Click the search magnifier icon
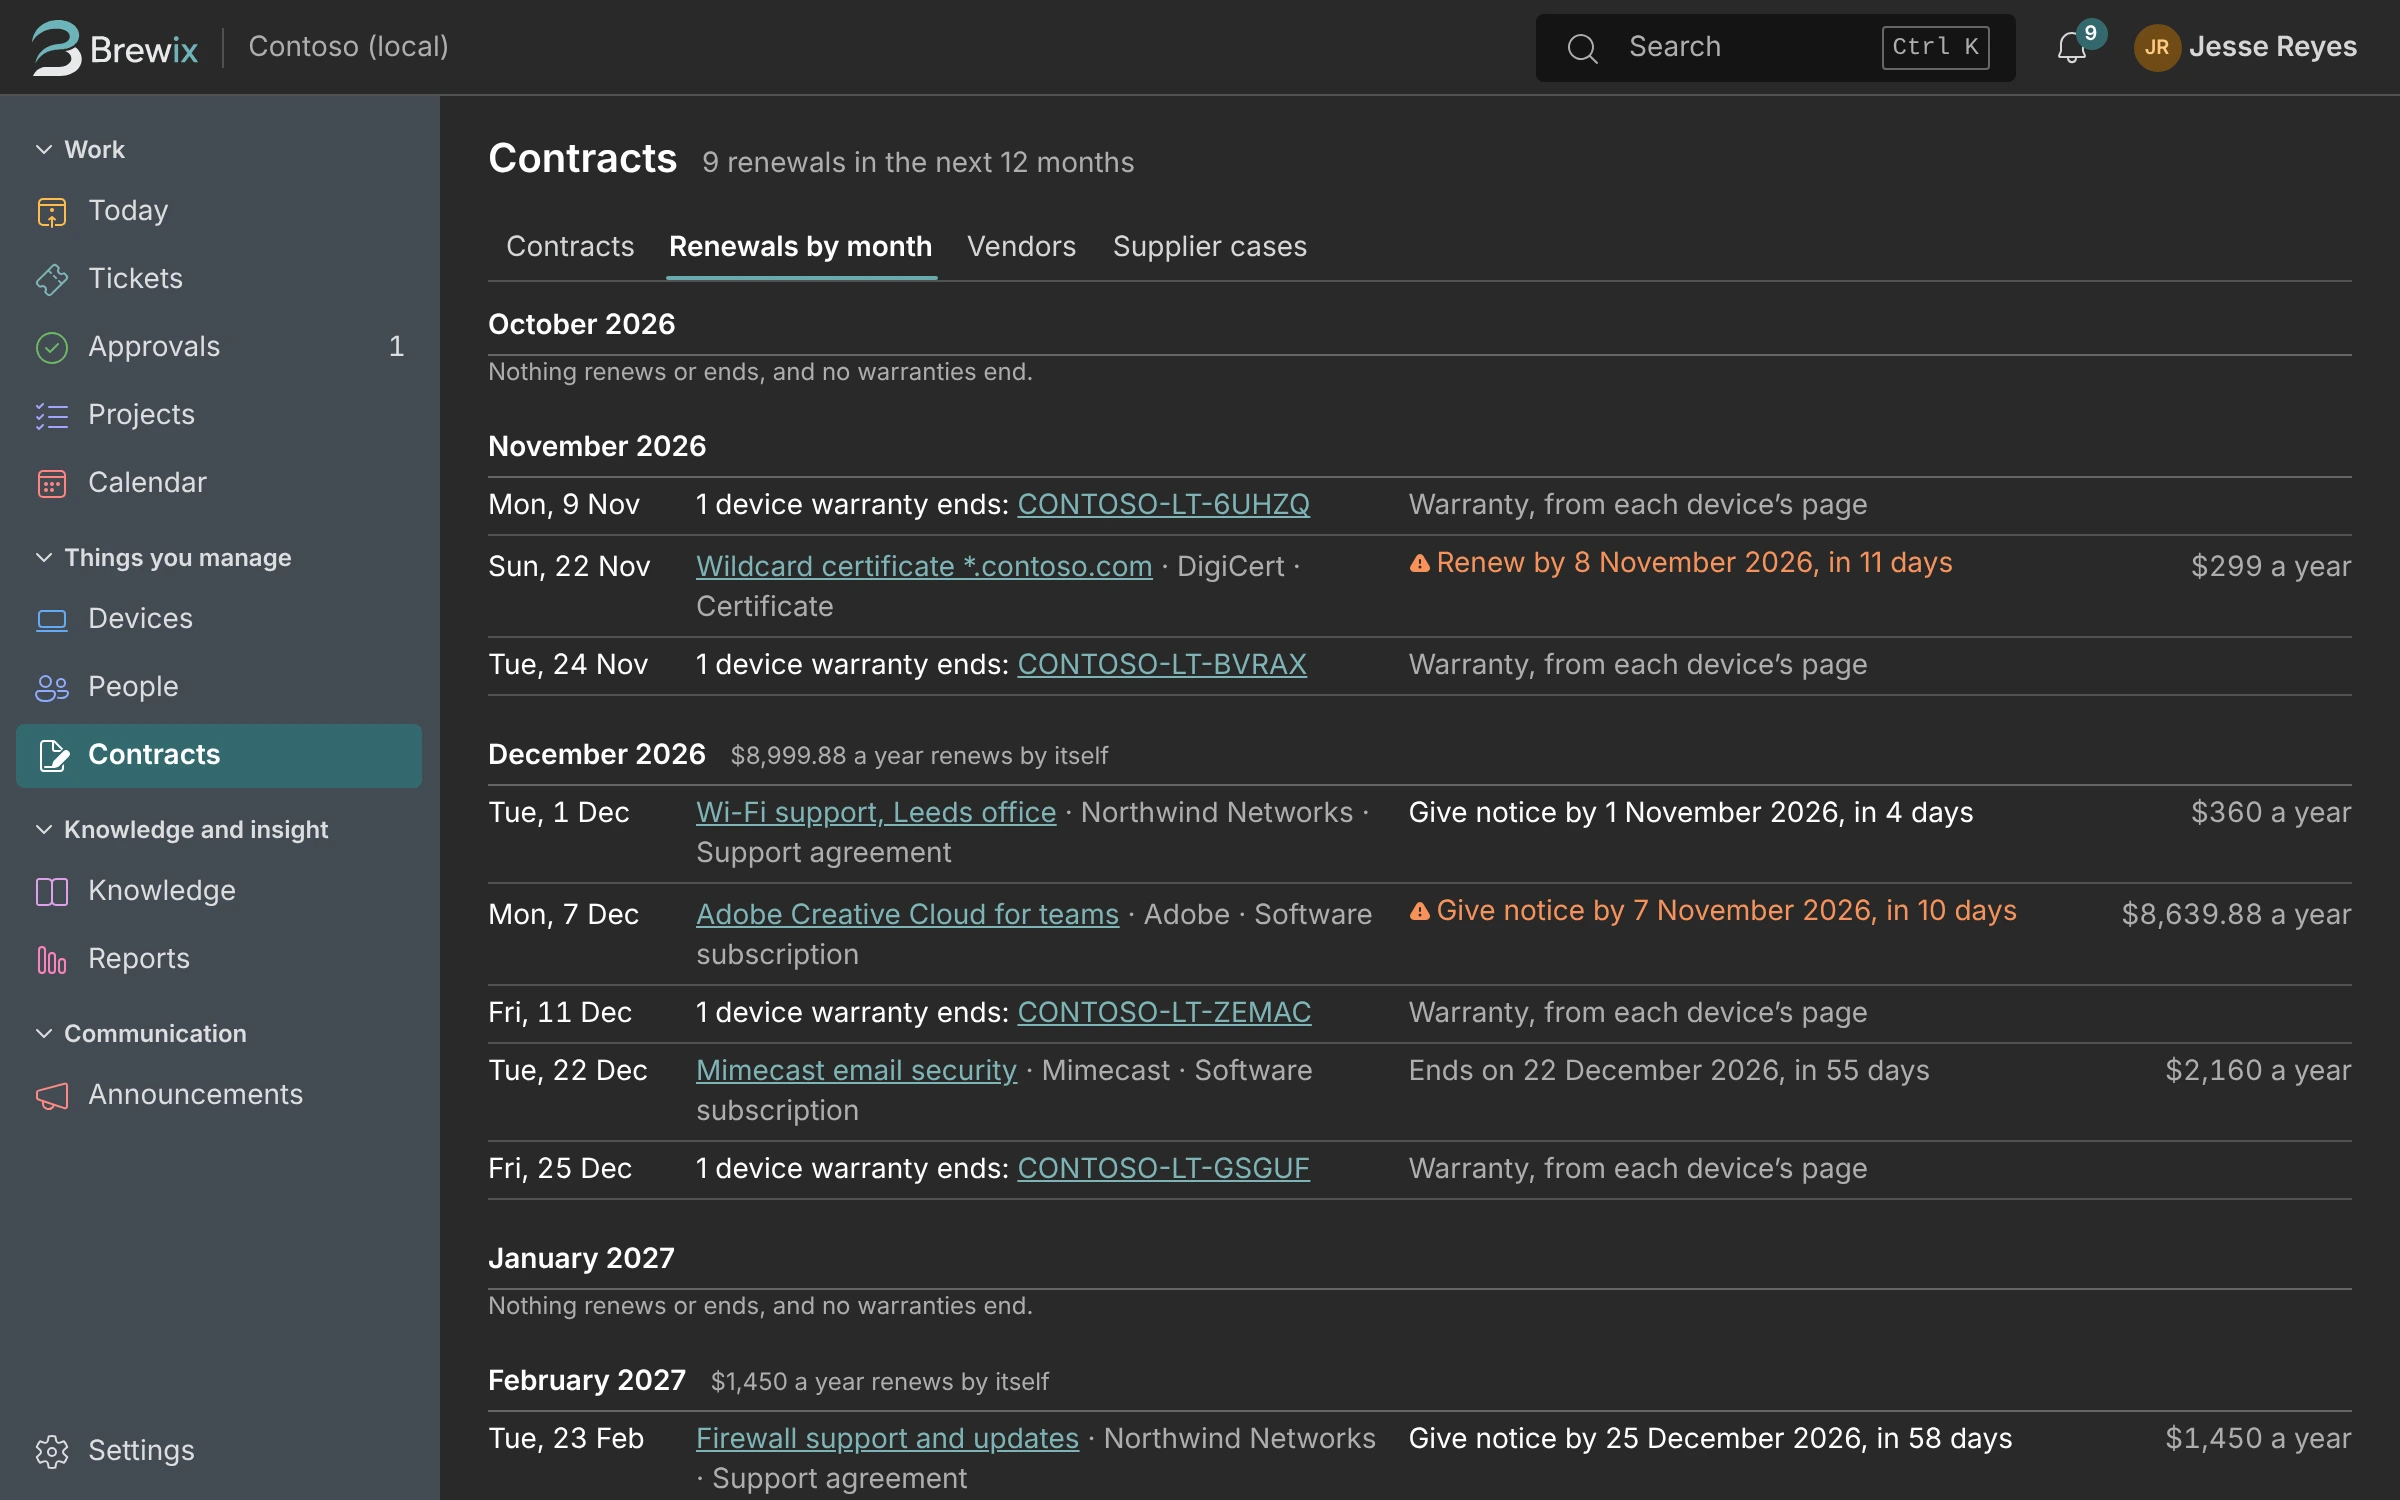 [1582, 48]
